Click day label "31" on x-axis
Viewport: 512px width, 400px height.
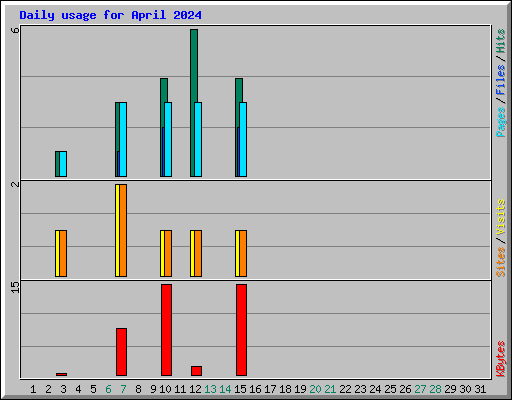pyautogui.click(x=480, y=389)
